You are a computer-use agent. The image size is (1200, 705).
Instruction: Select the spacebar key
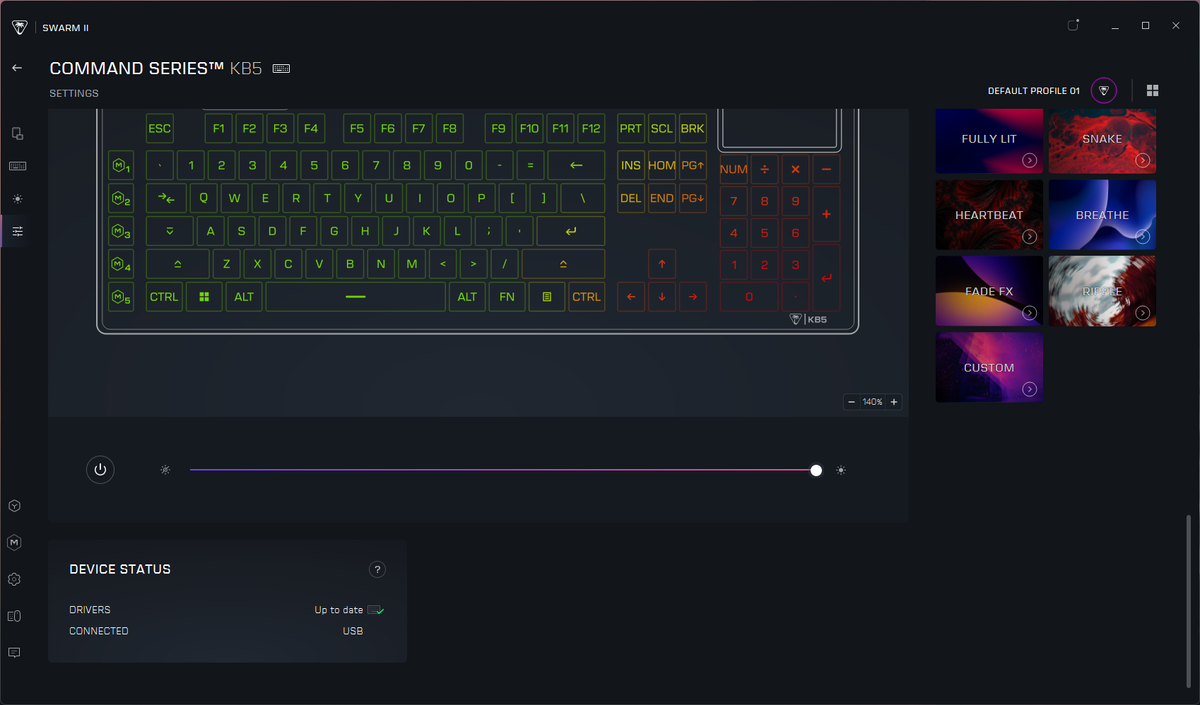pyautogui.click(x=355, y=297)
